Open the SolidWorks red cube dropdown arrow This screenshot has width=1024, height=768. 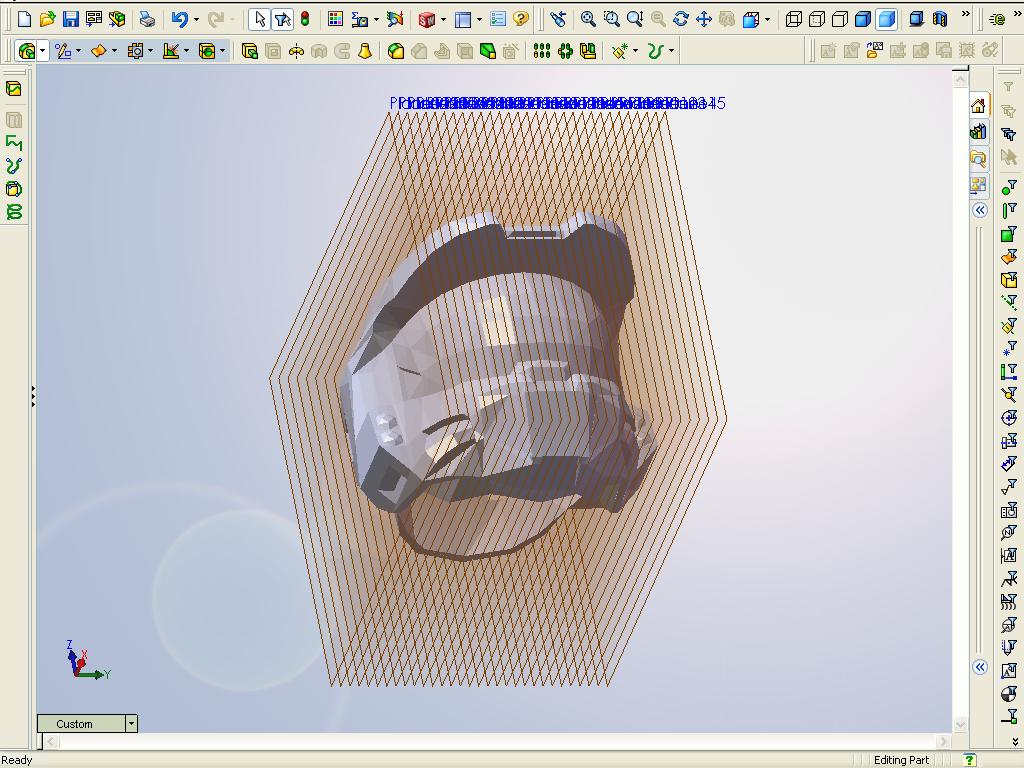point(443,20)
